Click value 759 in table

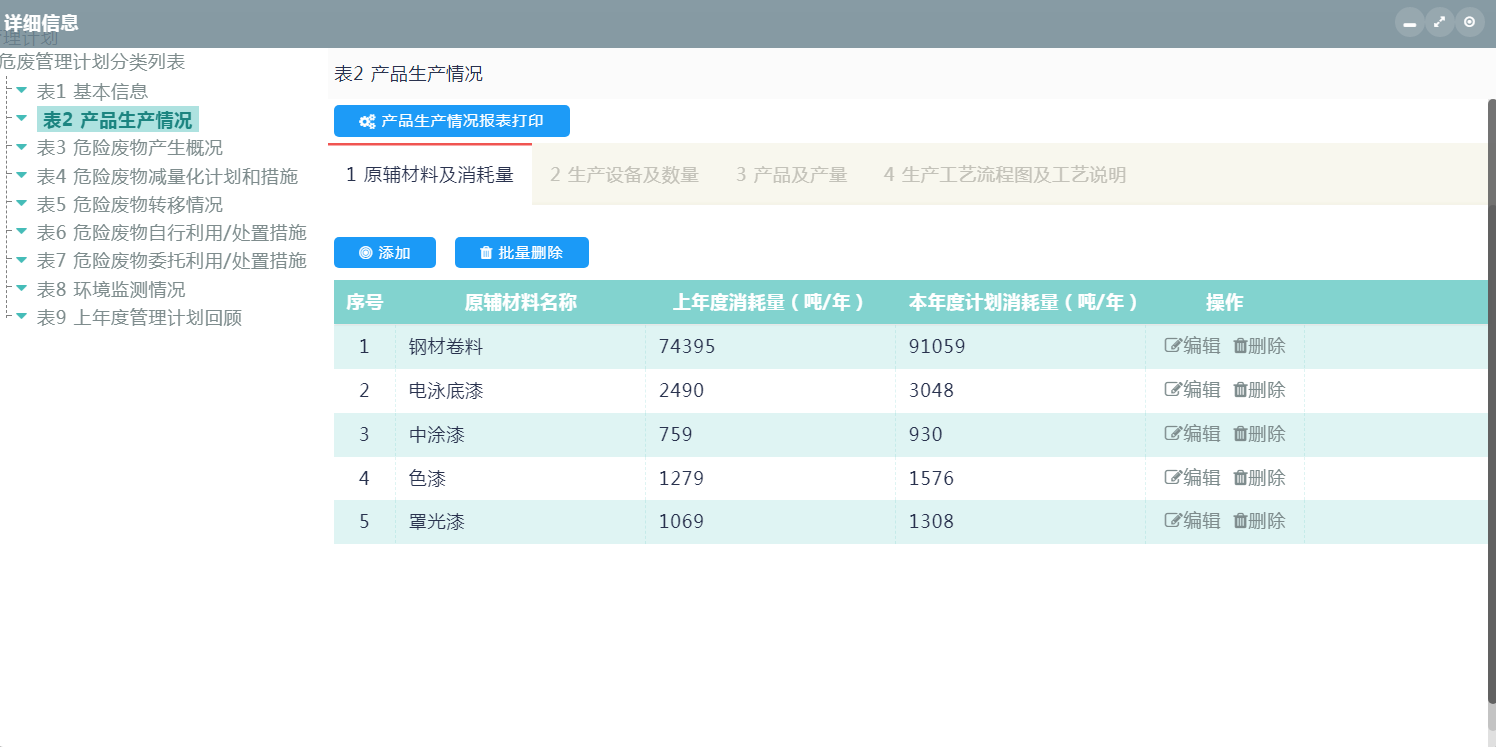pos(676,435)
